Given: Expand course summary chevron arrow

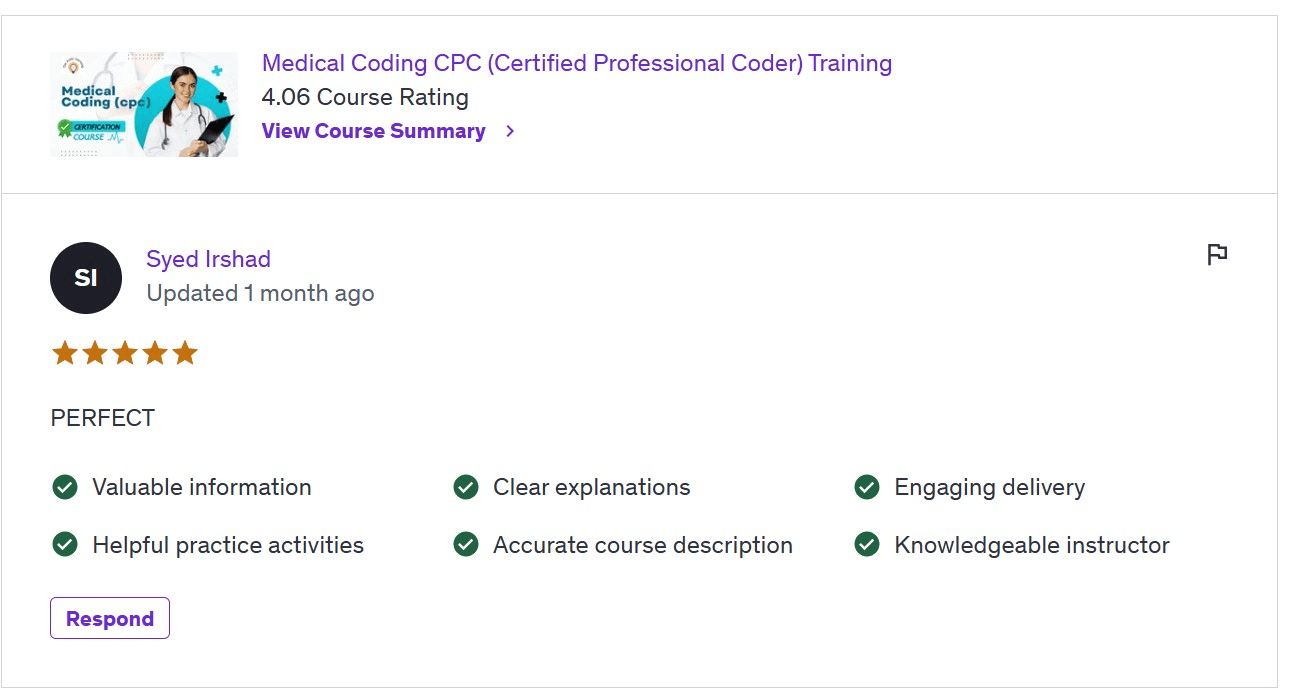Looking at the screenshot, I should click(510, 131).
